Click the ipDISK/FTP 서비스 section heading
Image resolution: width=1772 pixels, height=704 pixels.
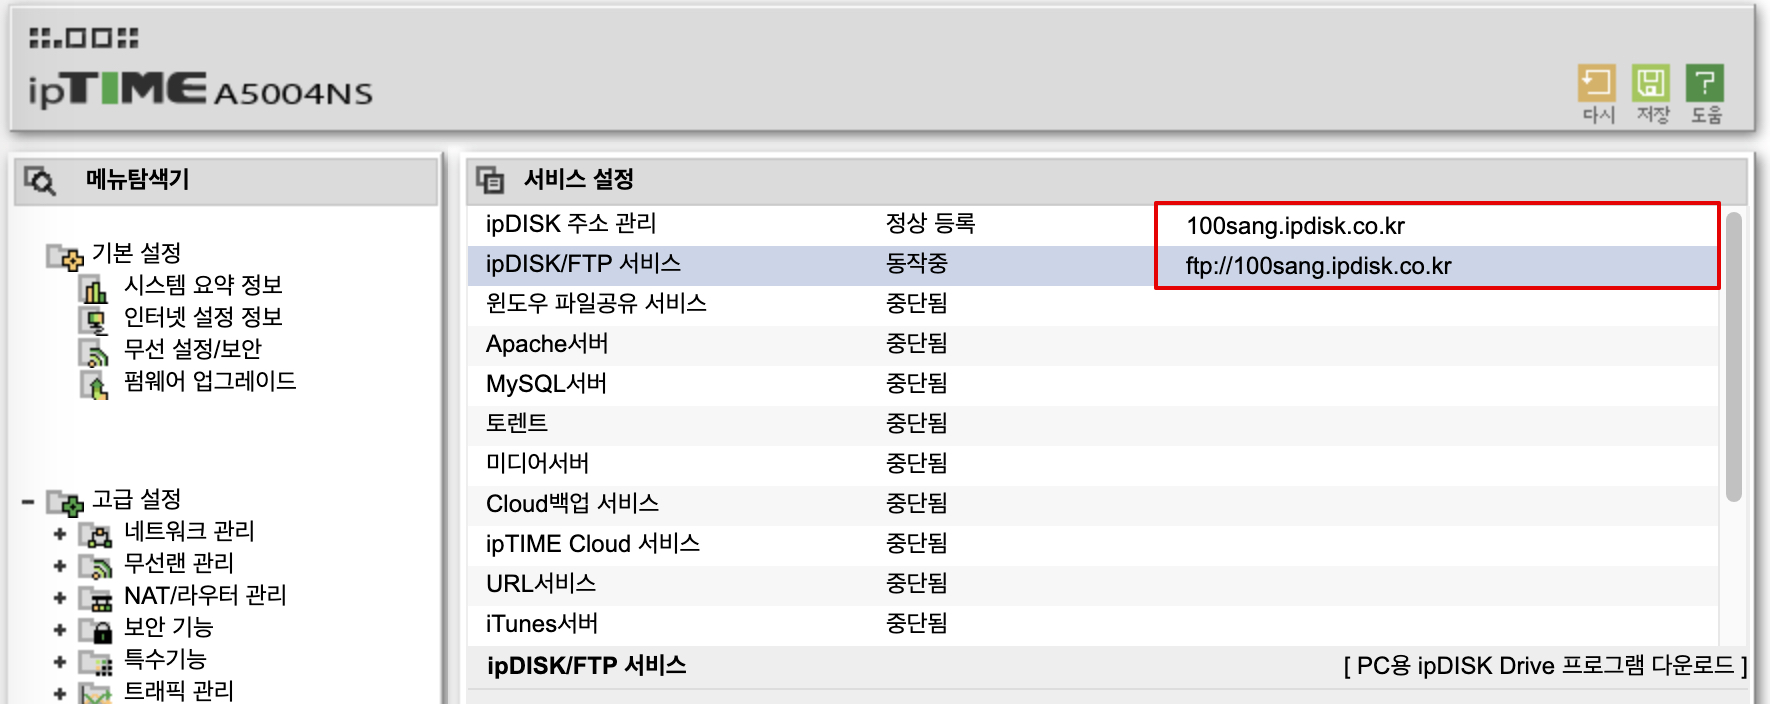(586, 666)
